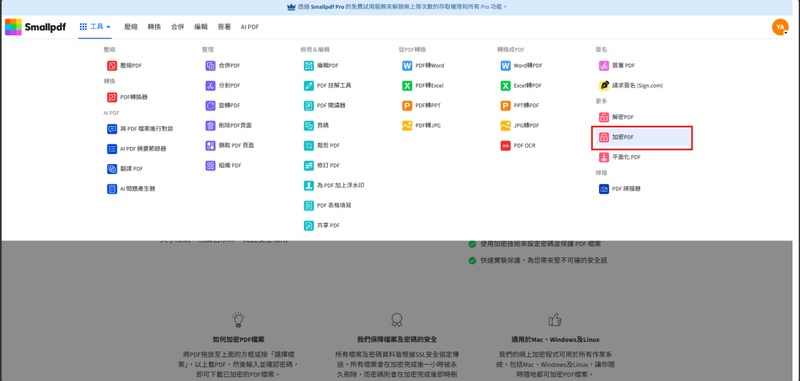Start 與 PDF 檔案進行對談 chat tool
The height and width of the screenshot is (381, 800).
[140, 129]
